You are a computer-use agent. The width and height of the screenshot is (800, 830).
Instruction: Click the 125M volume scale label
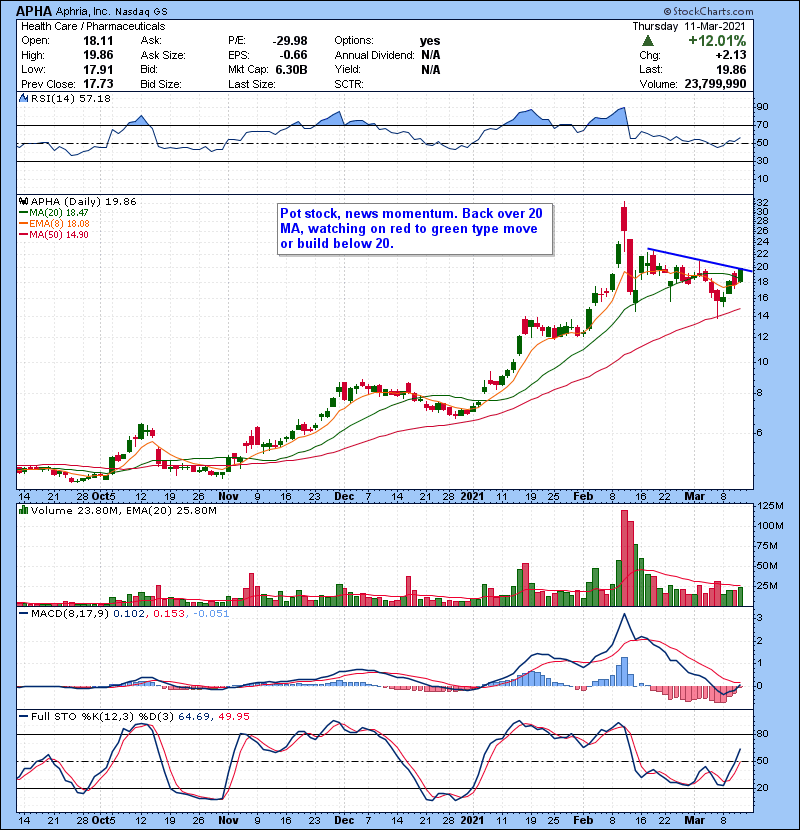tap(770, 506)
